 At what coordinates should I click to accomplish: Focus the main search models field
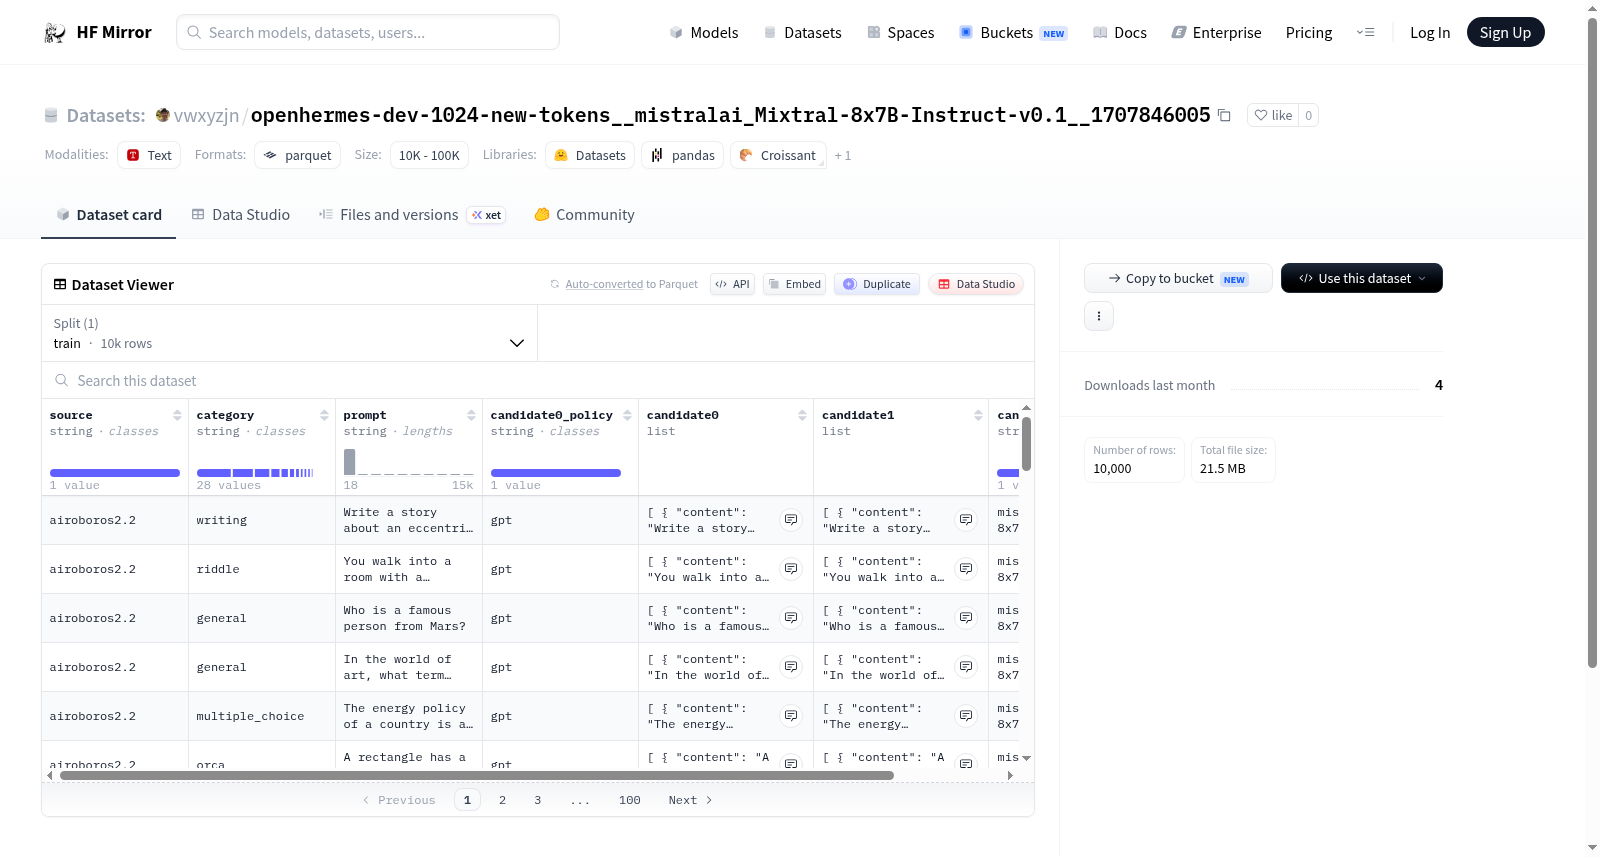pyautogui.click(x=368, y=32)
